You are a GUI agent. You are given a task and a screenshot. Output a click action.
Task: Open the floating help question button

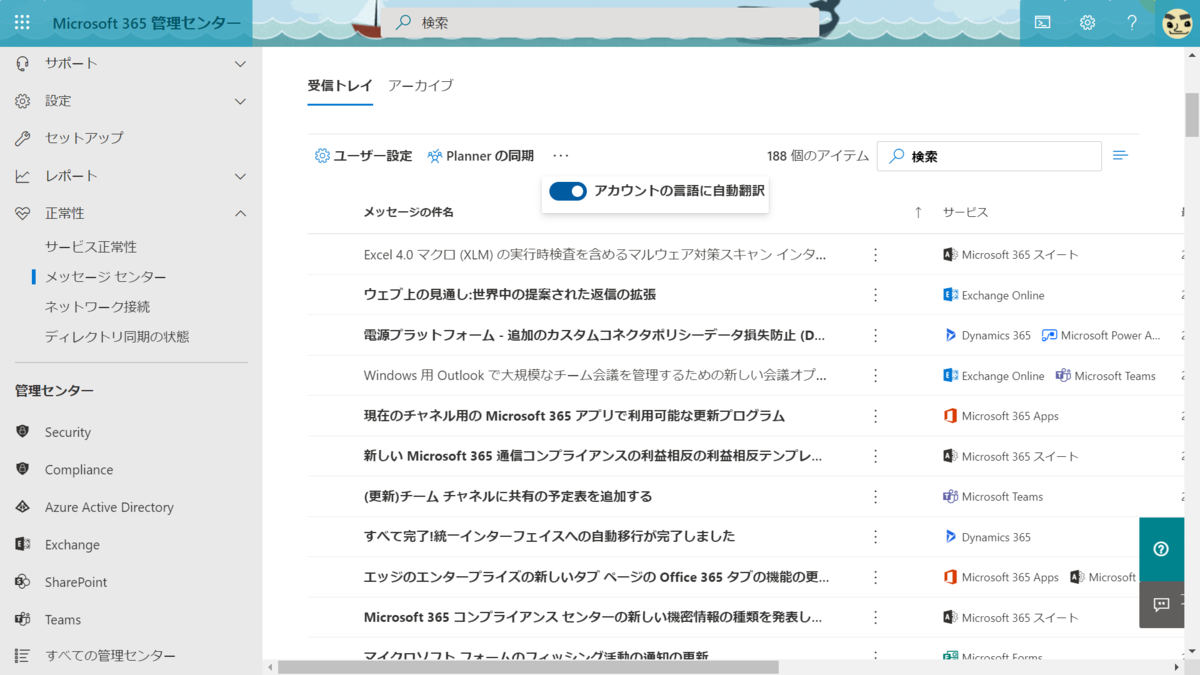[x=1161, y=549]
